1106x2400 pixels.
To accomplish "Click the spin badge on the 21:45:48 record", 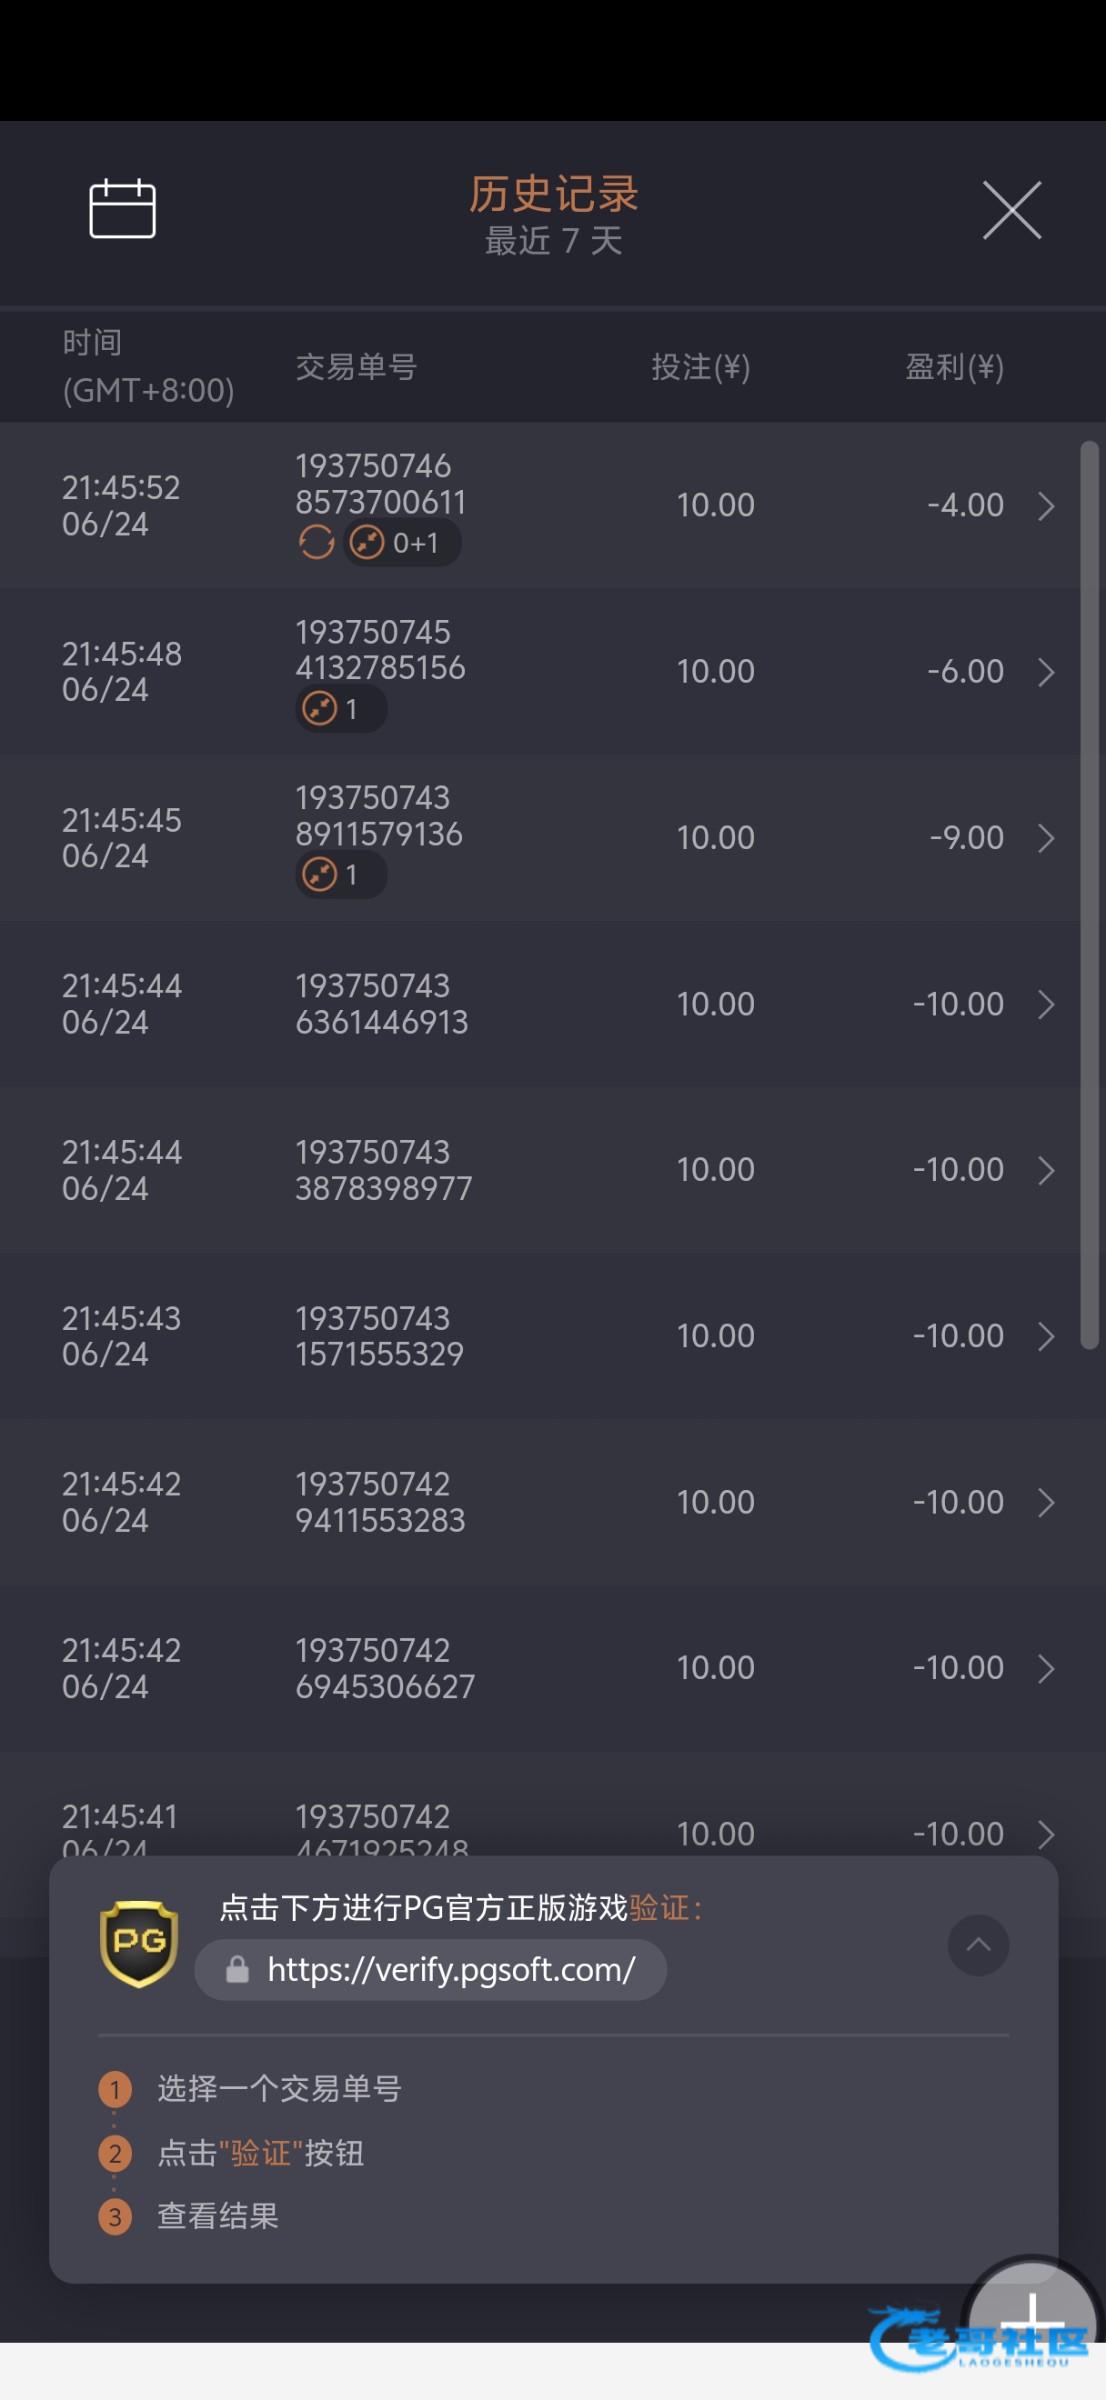I will [x=340, y=709].
